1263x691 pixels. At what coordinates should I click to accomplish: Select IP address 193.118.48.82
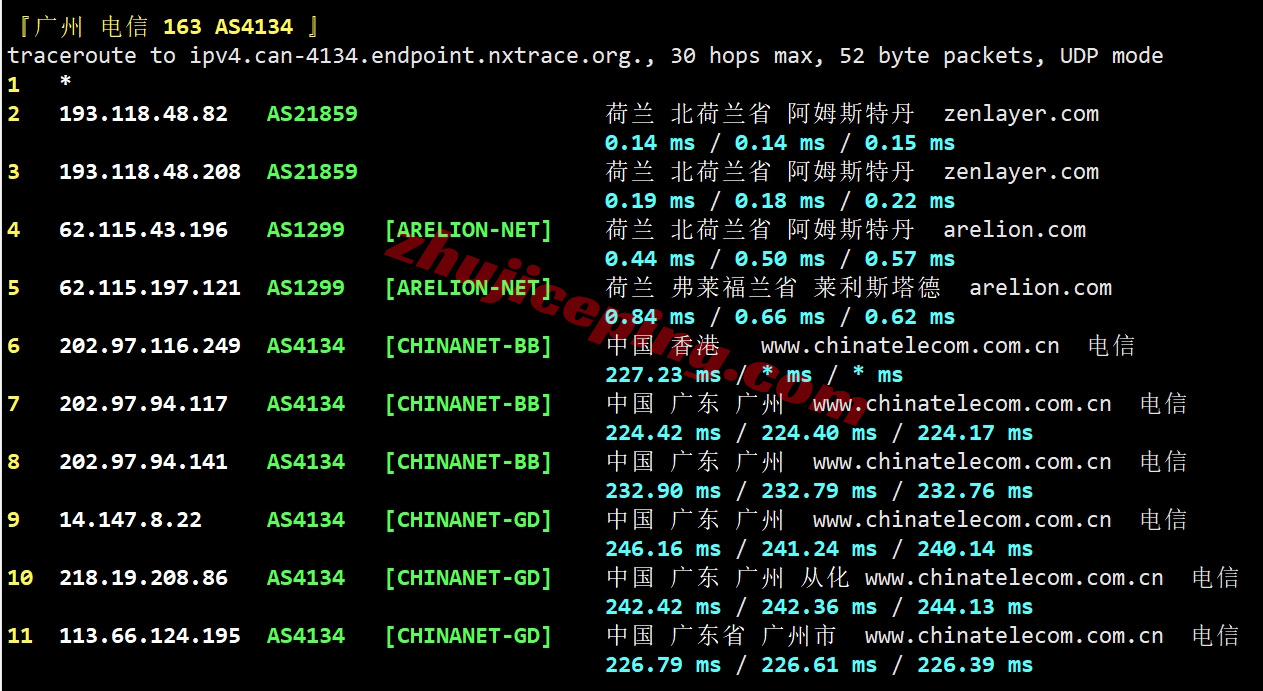[x=143, y=114]
